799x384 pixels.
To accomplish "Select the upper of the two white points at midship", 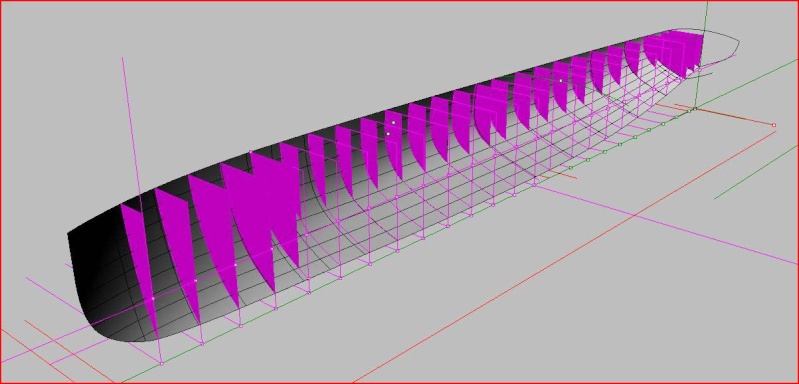I will [x=393, y=122].
